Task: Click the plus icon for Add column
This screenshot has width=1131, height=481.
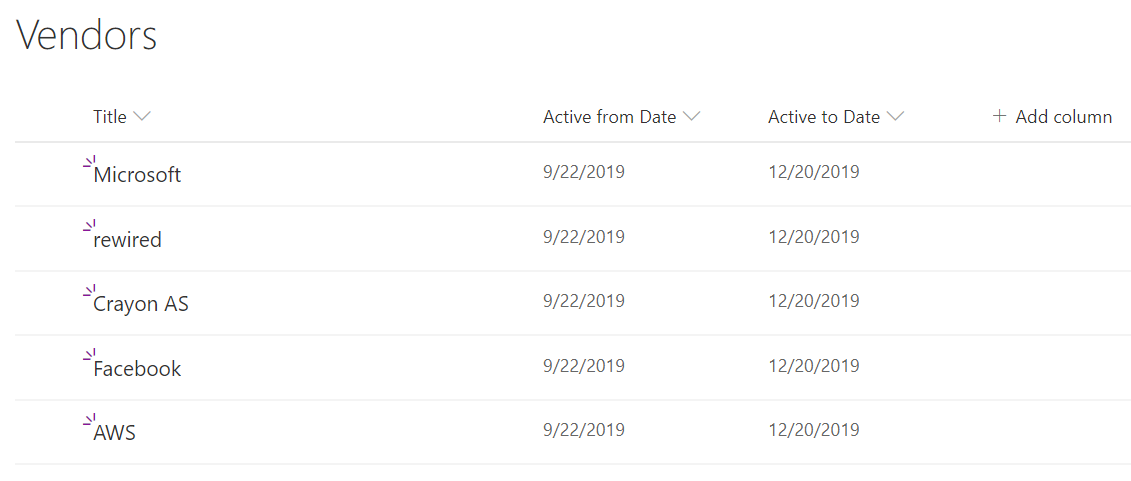Action: click(999, 116)
